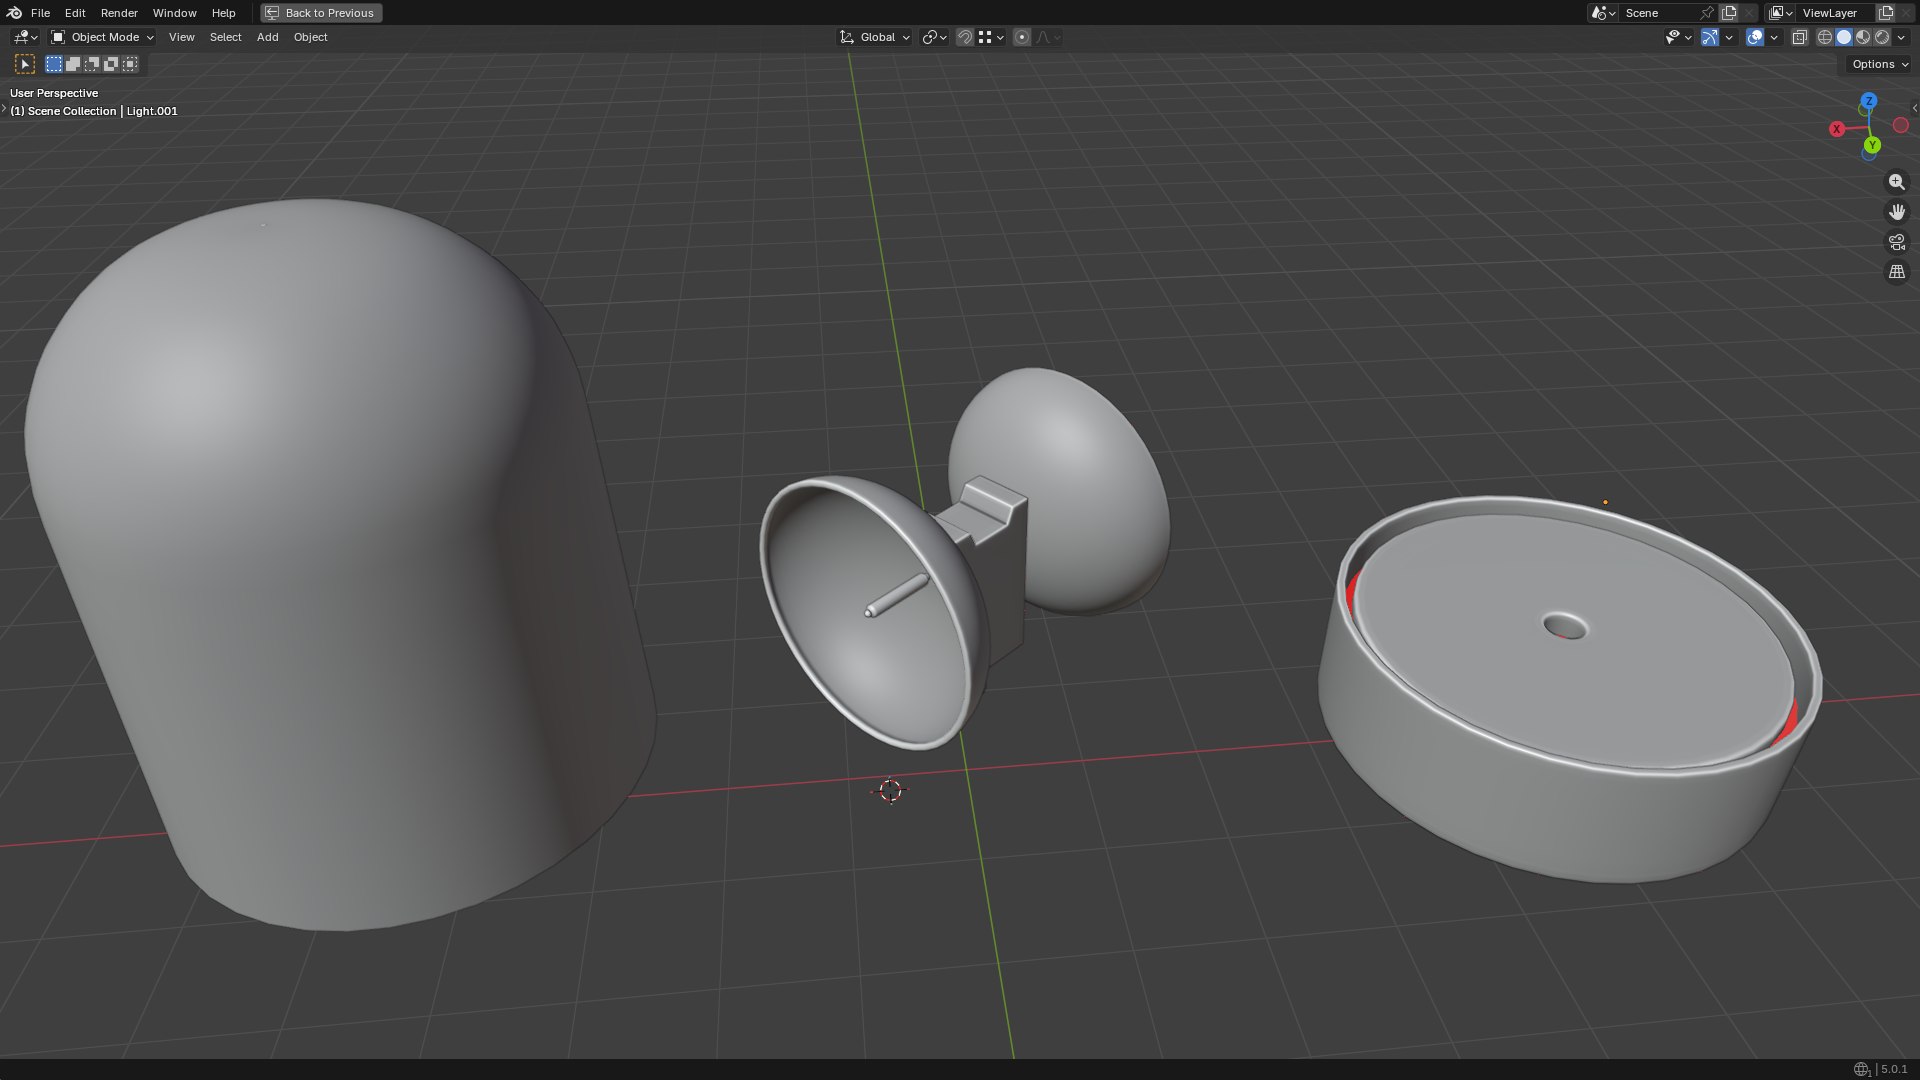Choose the Invert Selection mode icon
This screenshot has width=1920, height=1080.
tap(111, 64)
